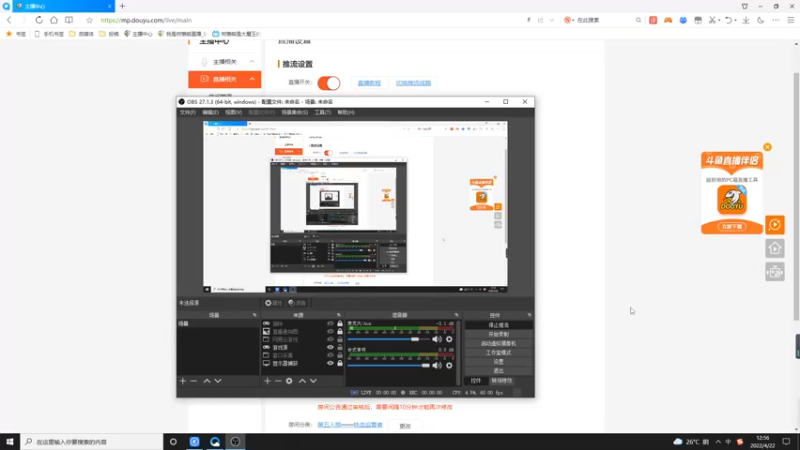Expand address bar dropdown arrow
Screen dimensions: 800x450
[552, 20]
